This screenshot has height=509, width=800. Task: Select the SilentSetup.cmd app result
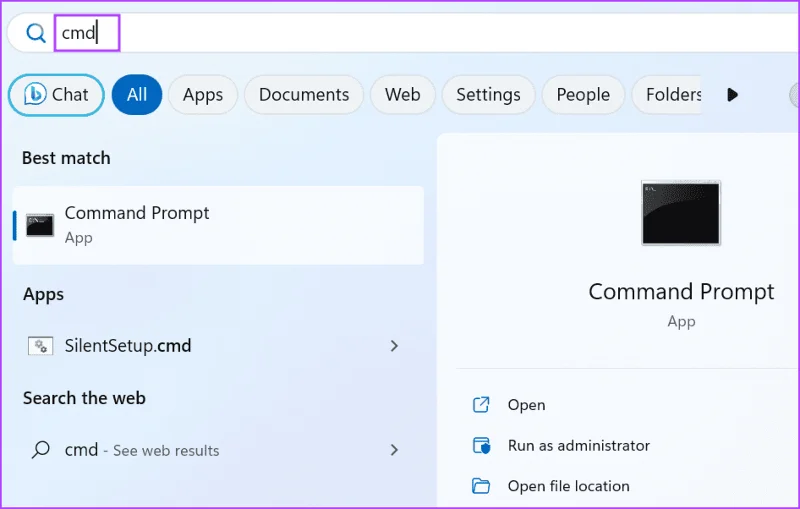[218, 346]
